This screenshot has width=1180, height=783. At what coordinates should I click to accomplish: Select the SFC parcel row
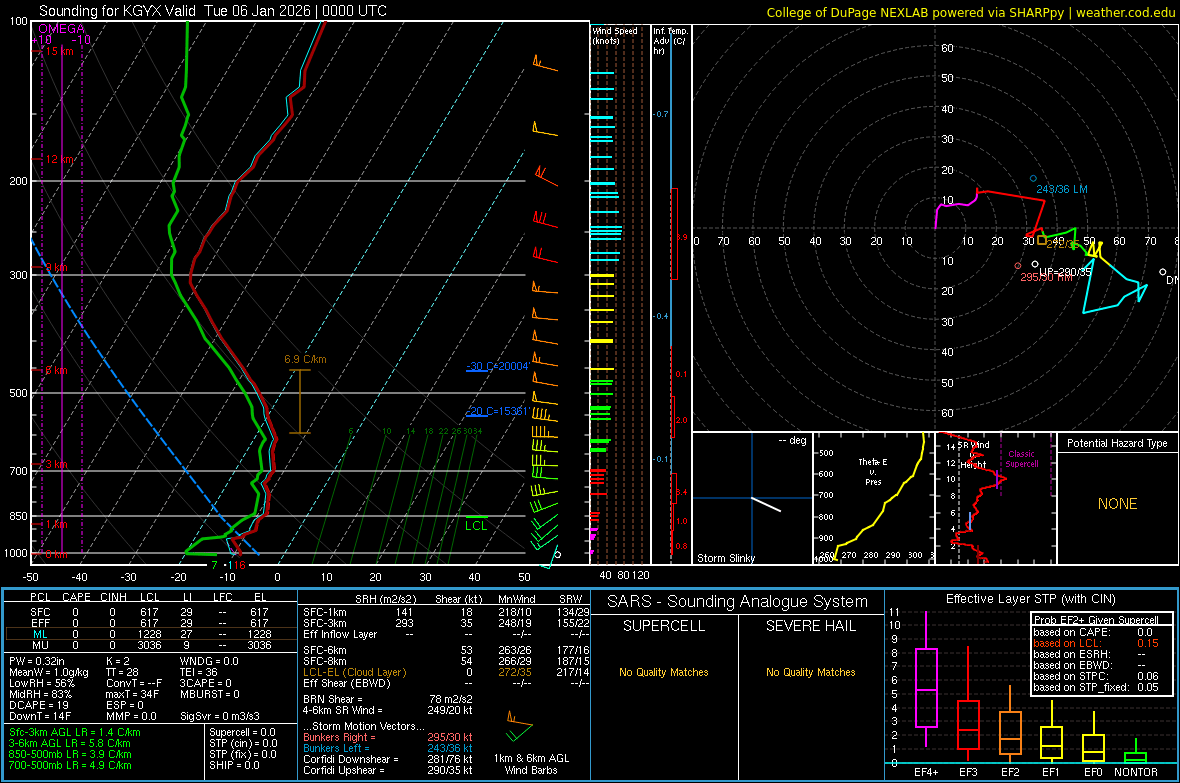point(149,612)
